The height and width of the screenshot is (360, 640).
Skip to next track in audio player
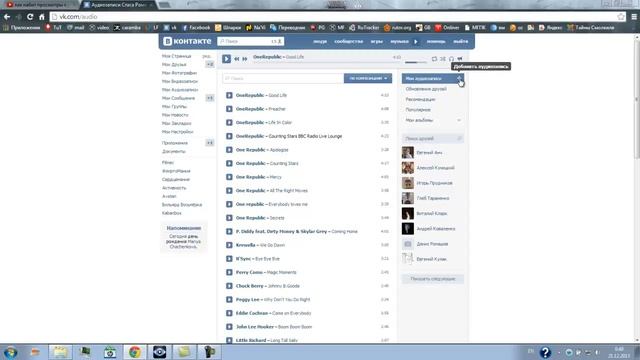point(245,59)
